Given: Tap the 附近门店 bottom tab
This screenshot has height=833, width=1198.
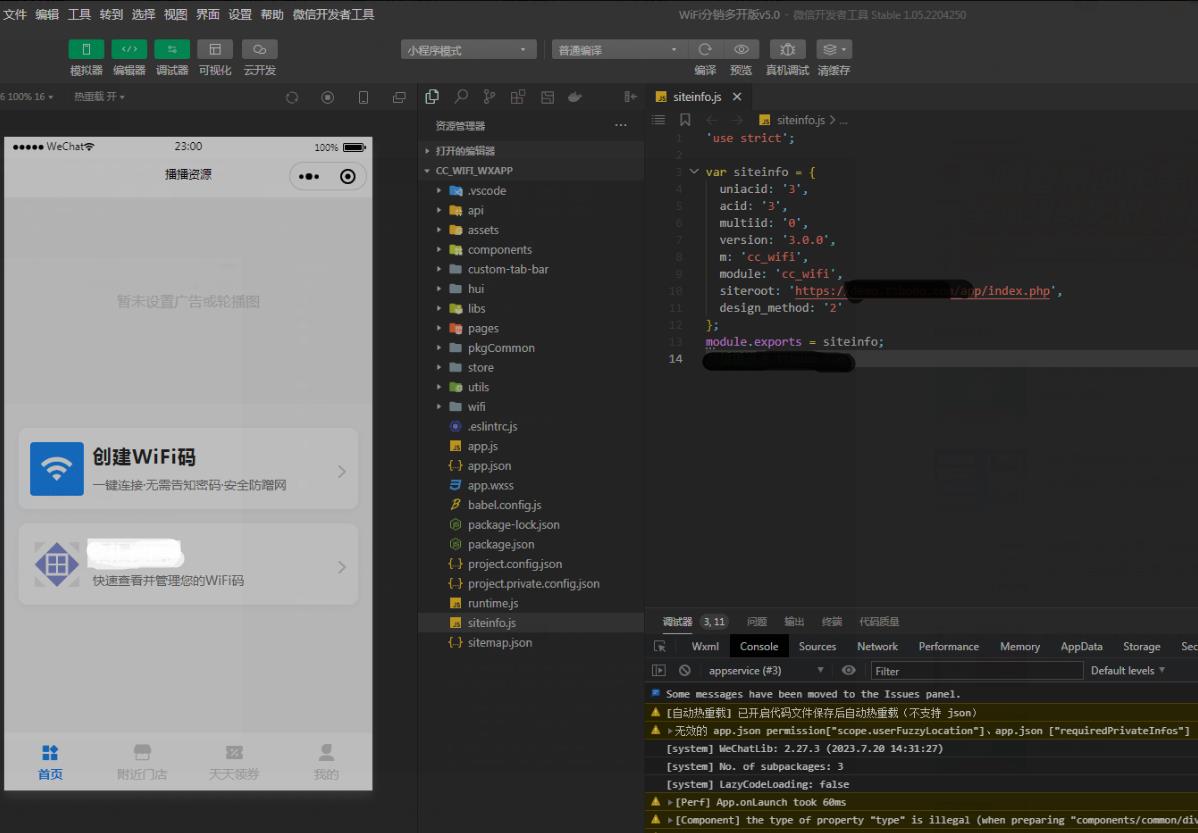Looking at the screenshot, I should click(x=142, y=762).
